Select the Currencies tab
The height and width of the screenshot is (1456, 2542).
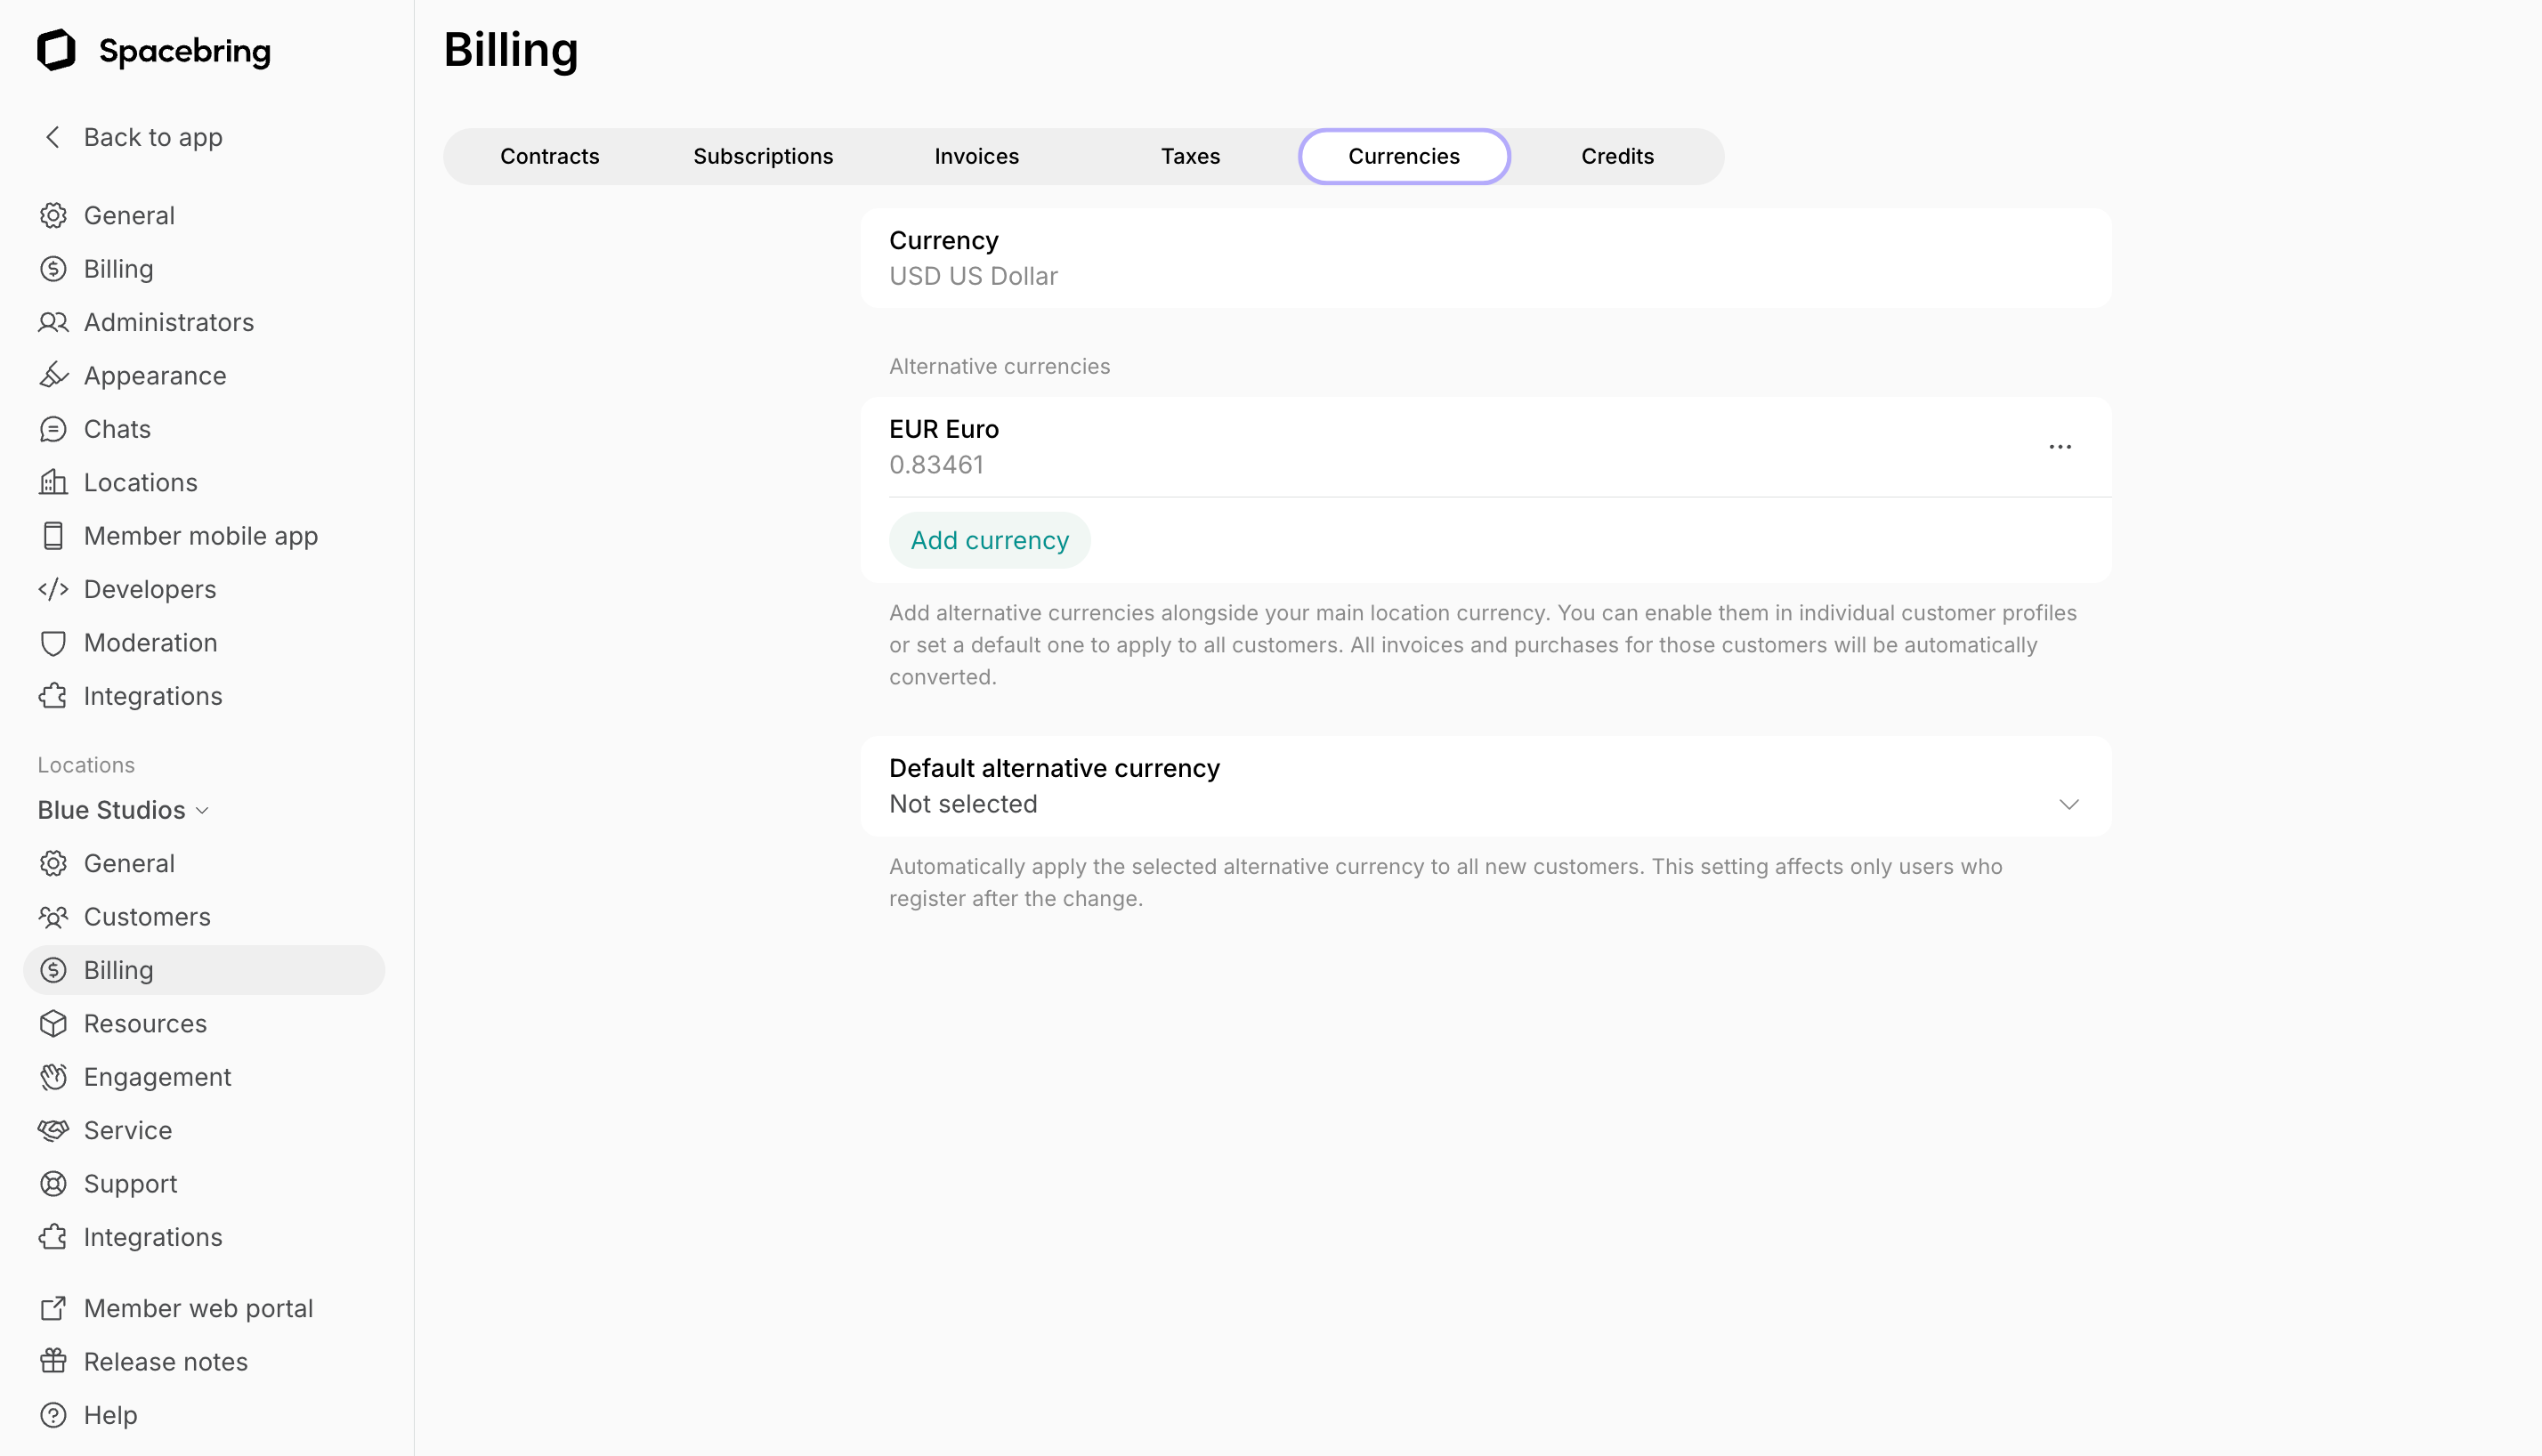click(1404, 156)
